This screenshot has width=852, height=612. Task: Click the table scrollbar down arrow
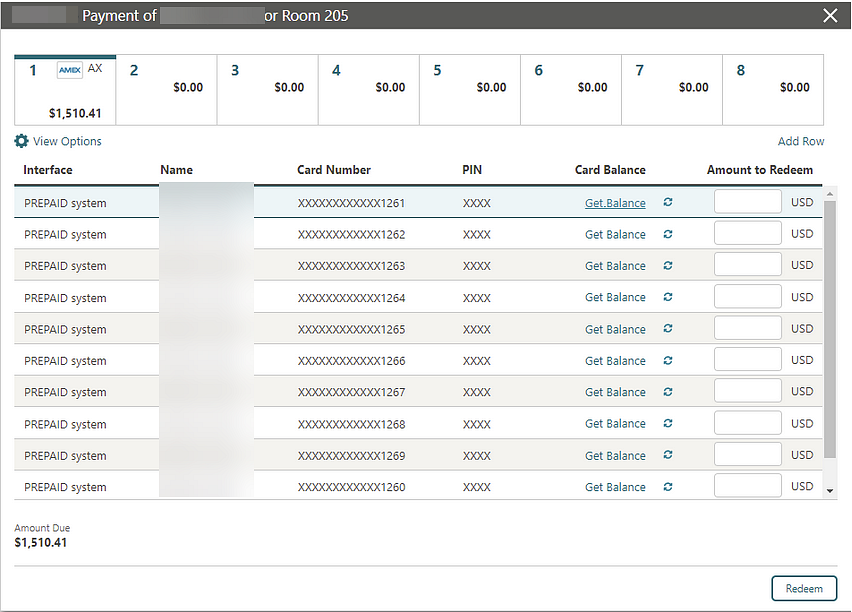[x=830, y=491]
